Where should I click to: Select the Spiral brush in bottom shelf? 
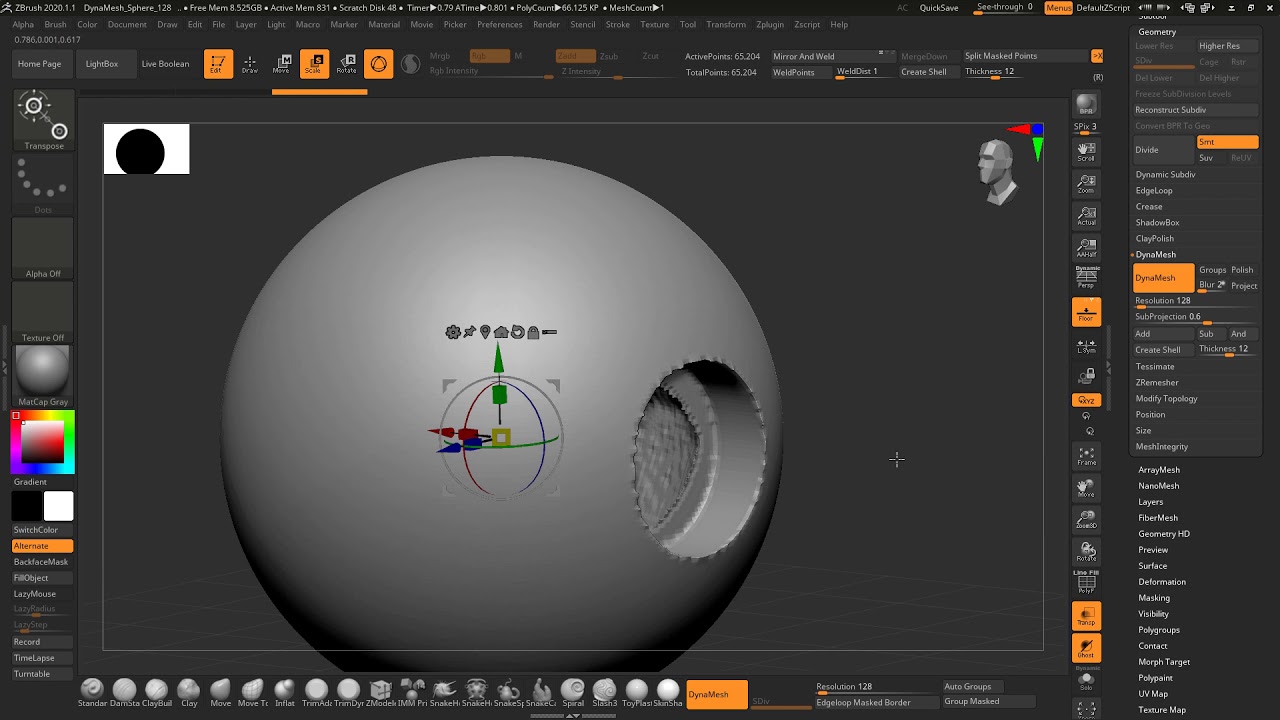(x=573, y=693)
